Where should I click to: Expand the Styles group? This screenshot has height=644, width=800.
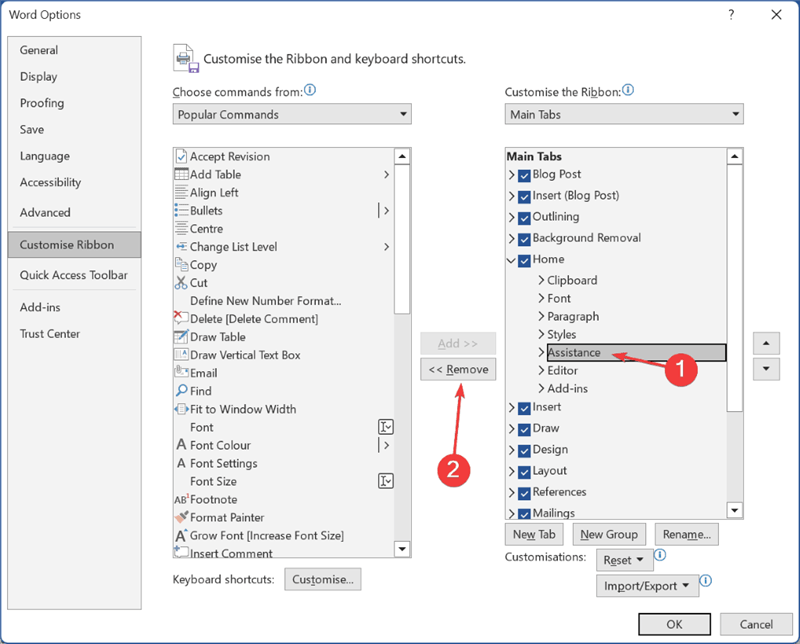[x=541, y=334]
